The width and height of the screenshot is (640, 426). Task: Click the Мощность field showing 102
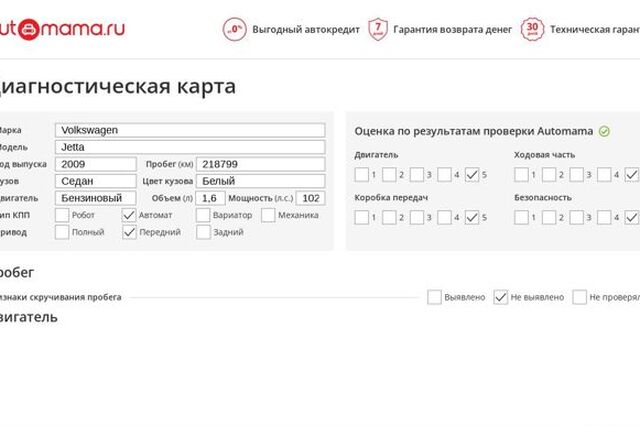pyautogui.click(x=311, y=198)
